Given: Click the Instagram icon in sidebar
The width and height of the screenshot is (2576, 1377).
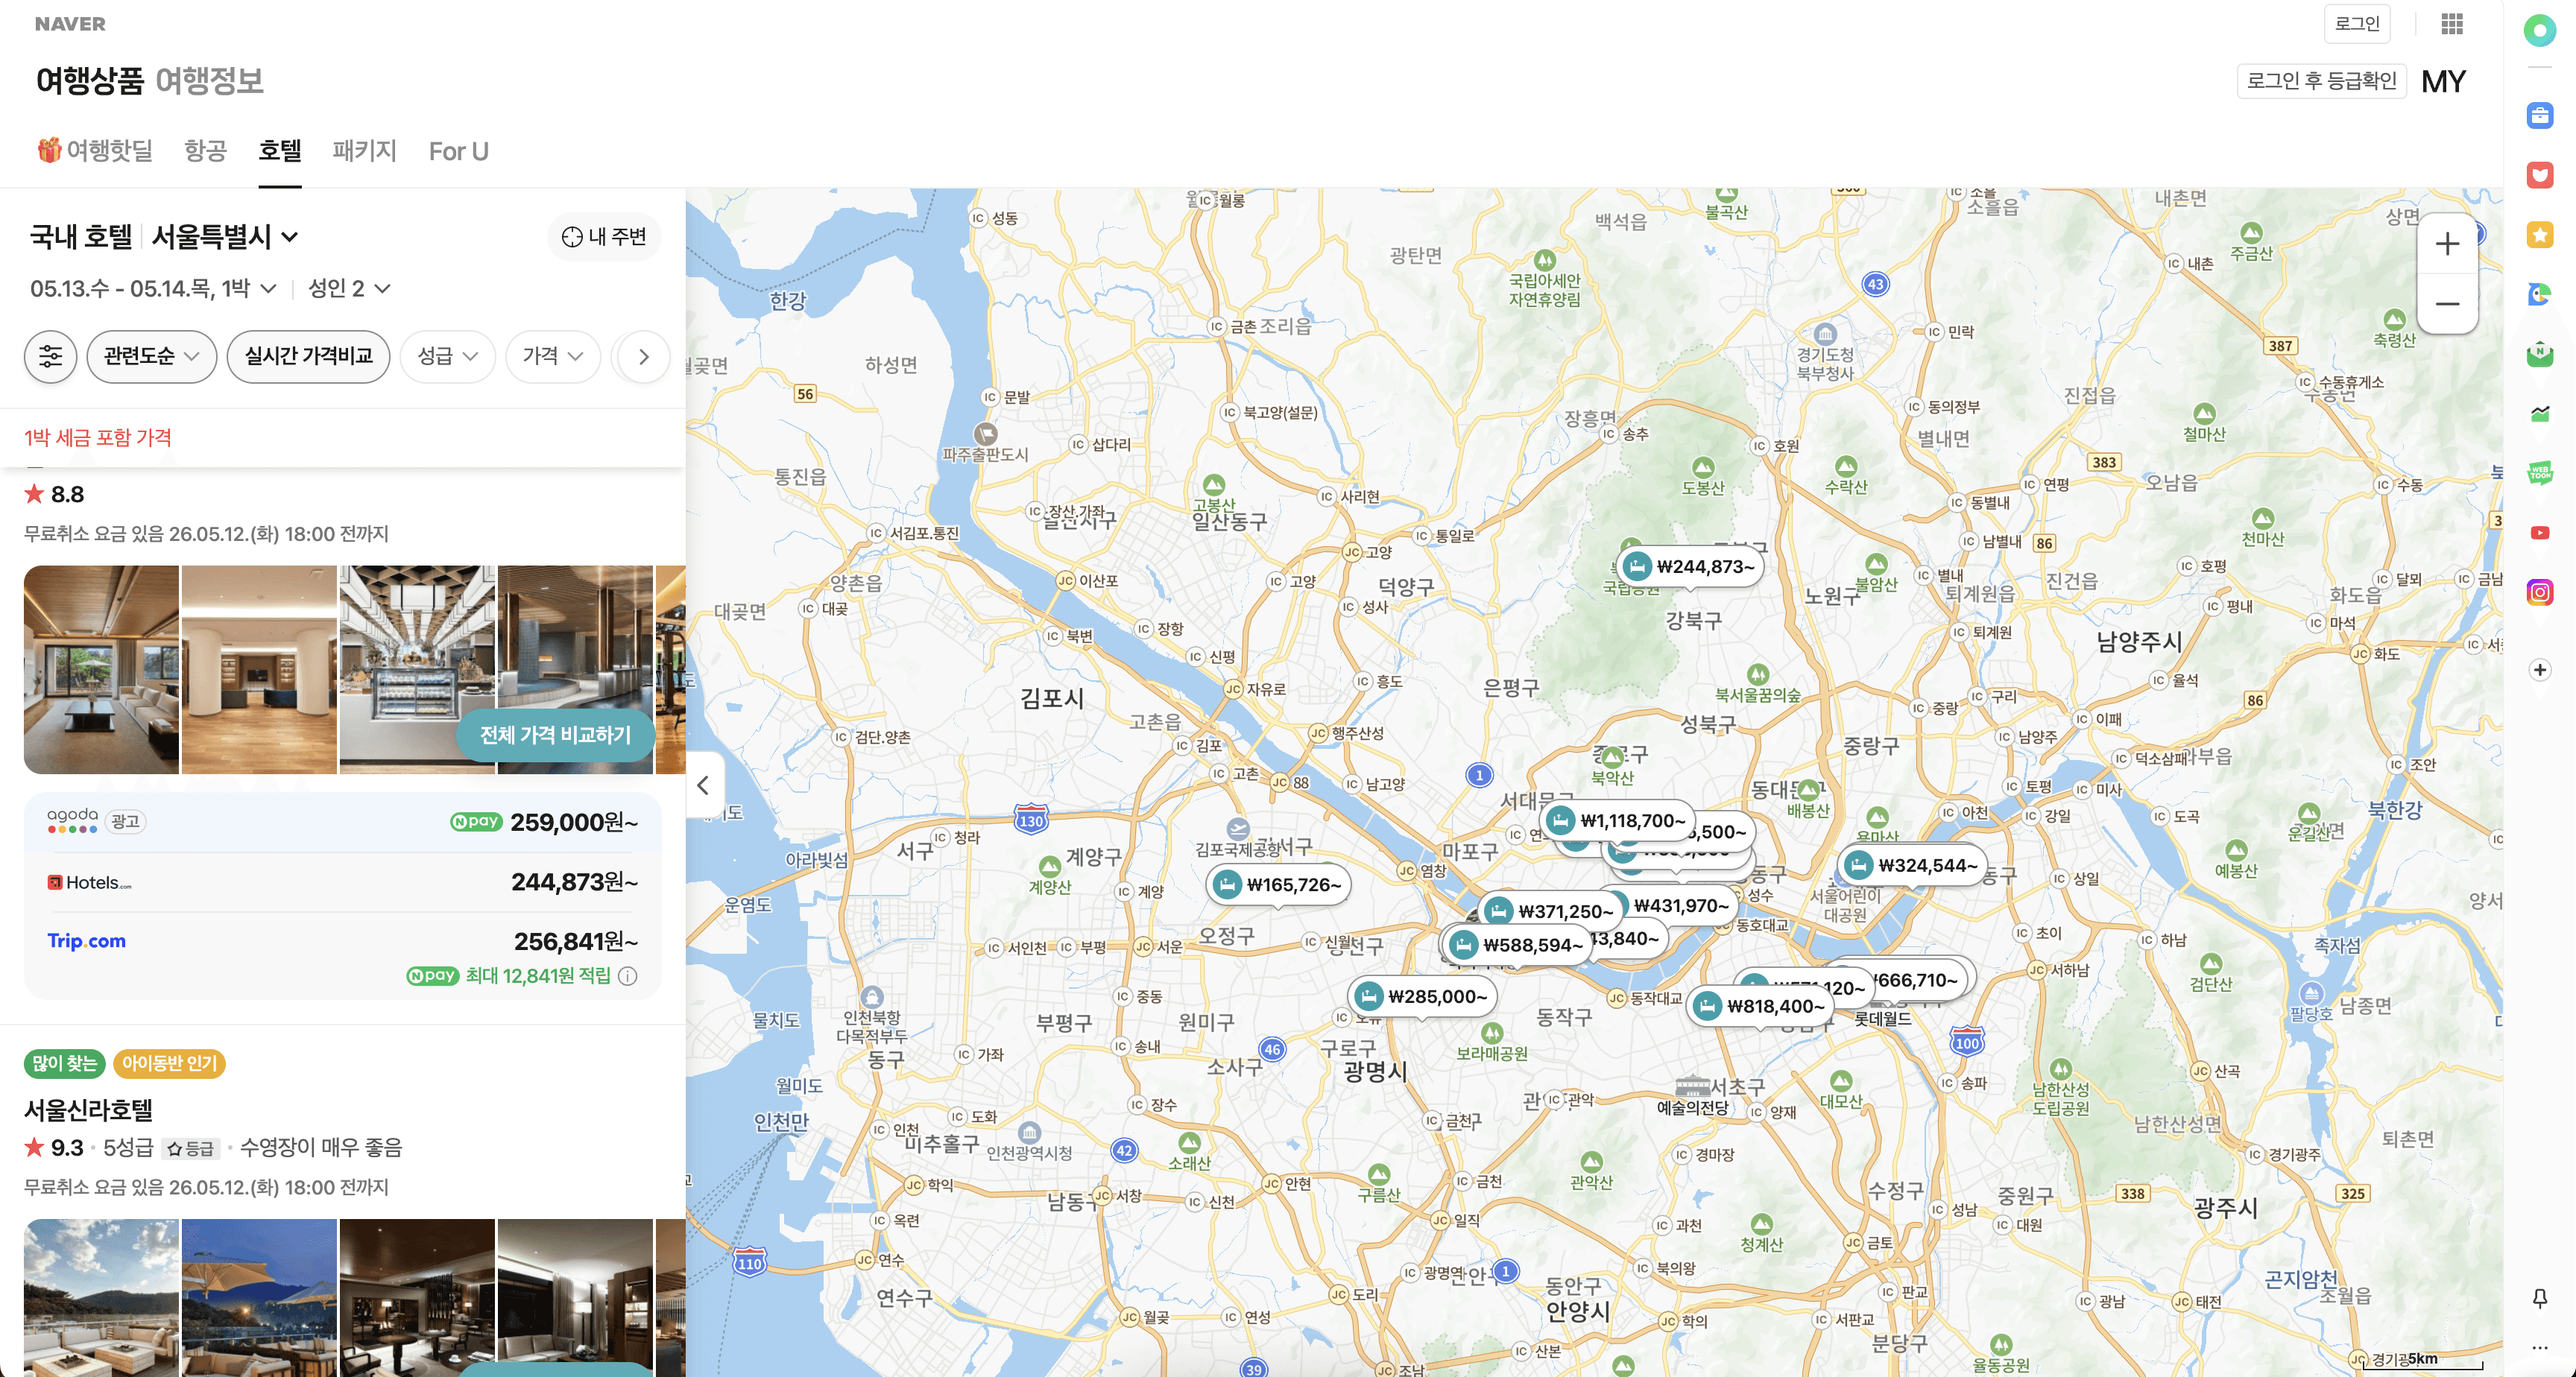Looking at the screenshot, I should coord(2539,592).
